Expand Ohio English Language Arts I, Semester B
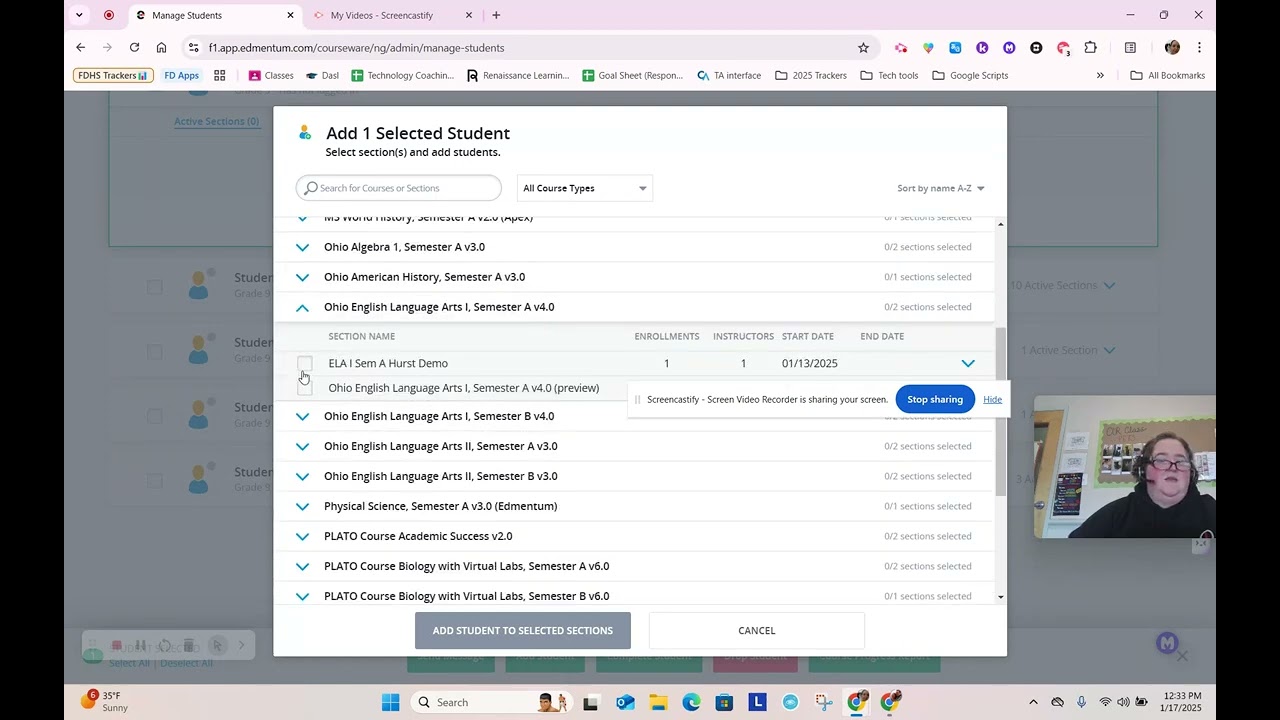 coord(302,416)
